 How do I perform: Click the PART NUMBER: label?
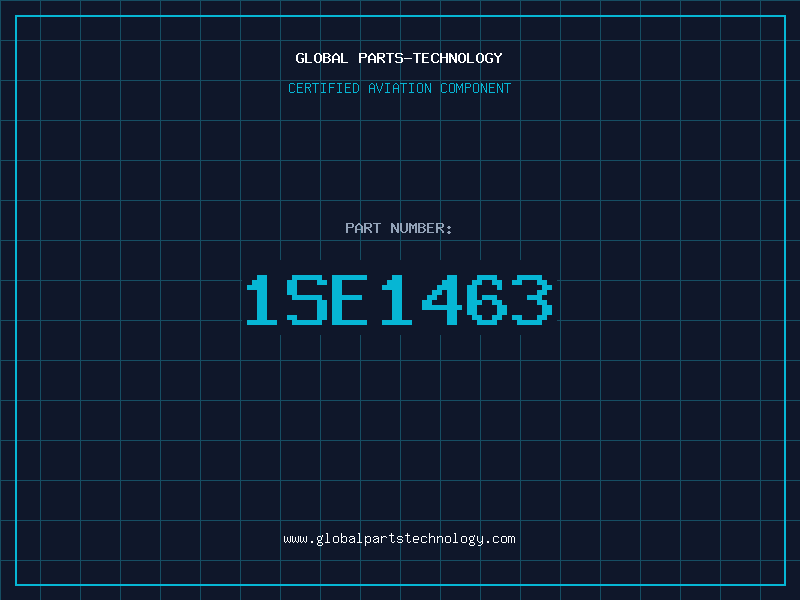click(399, 228)
